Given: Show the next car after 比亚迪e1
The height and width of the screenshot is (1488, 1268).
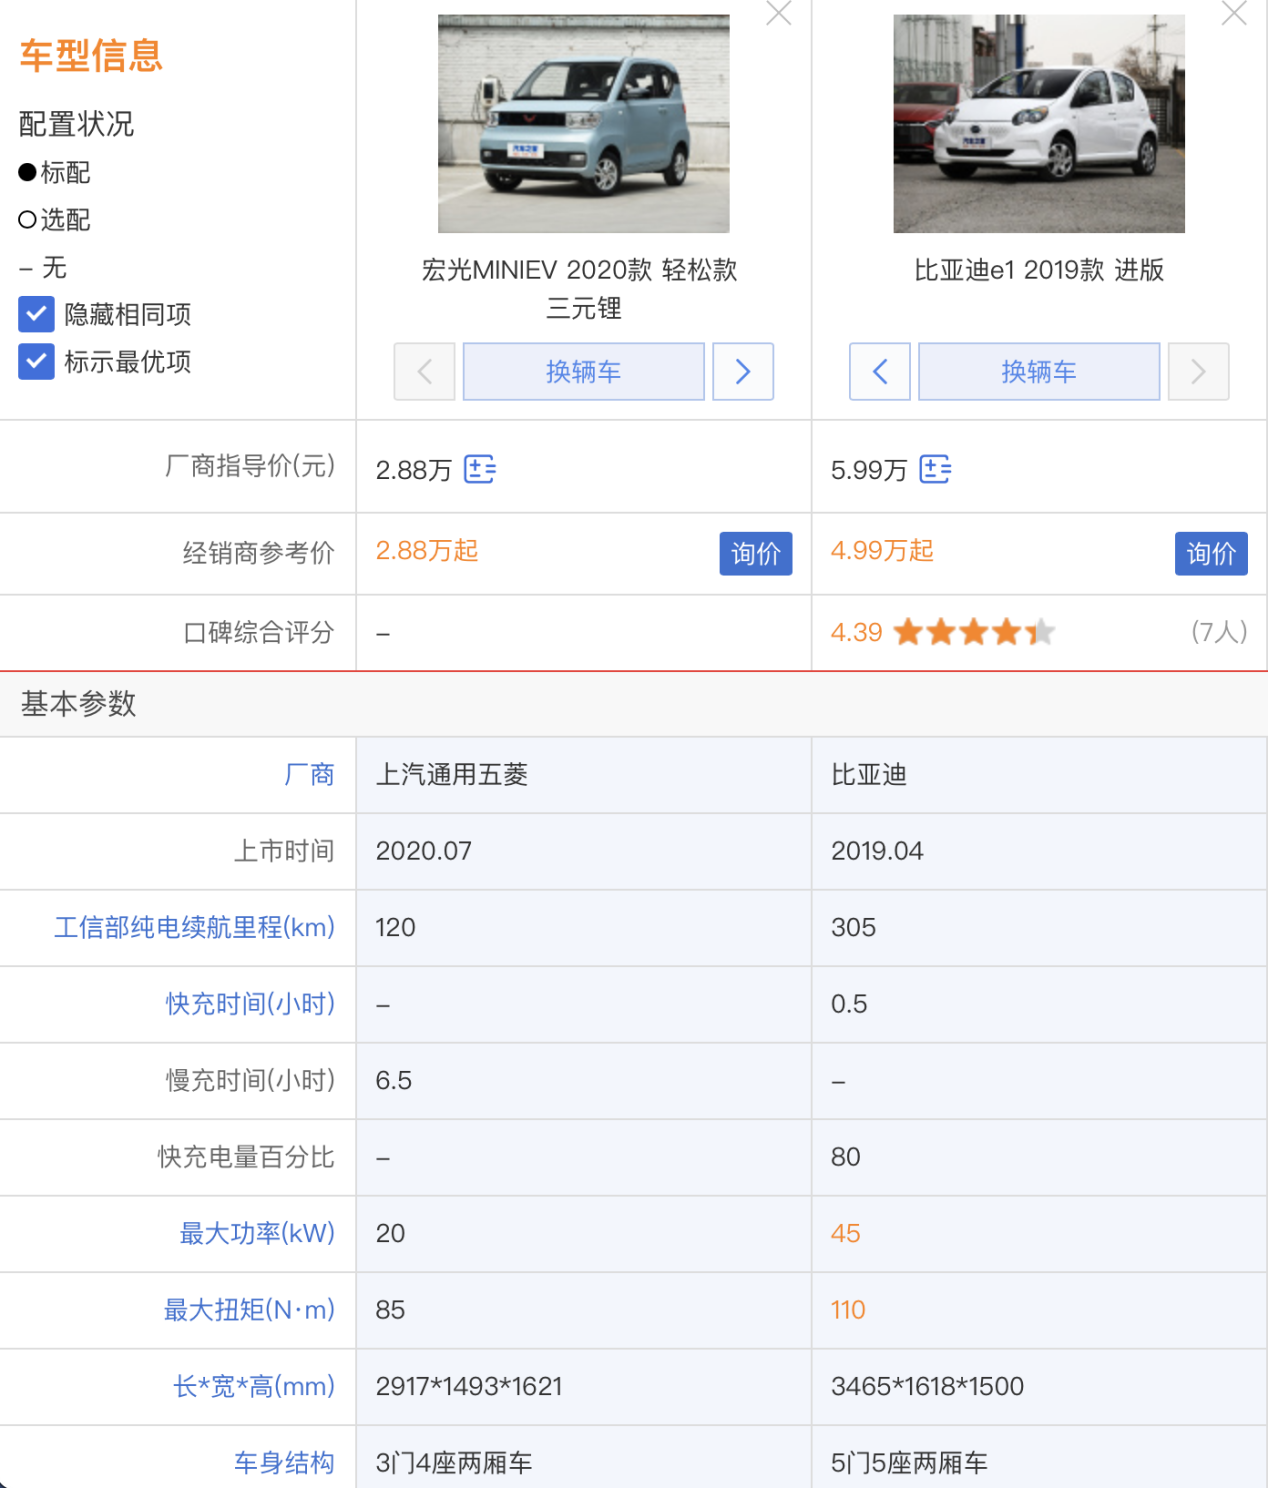Looking at the screenshot, I should coord(1198,372).
